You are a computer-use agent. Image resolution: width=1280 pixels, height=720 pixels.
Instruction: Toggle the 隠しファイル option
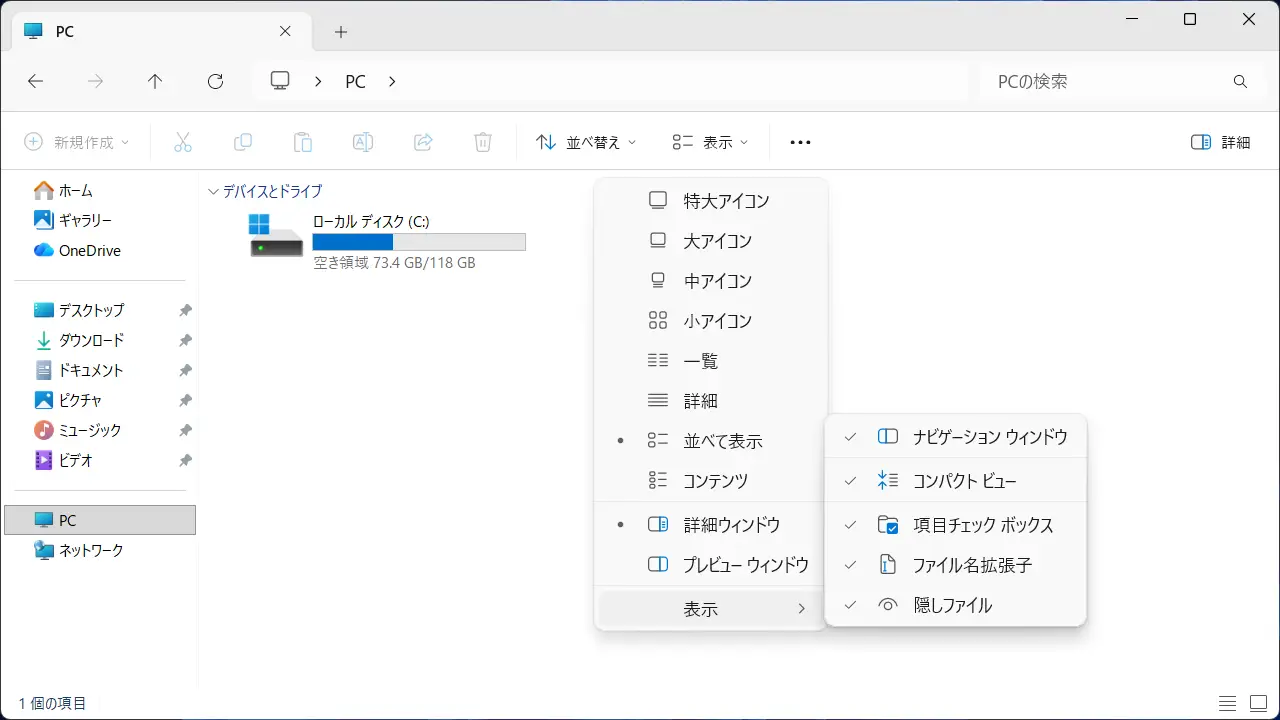pyautogui.click(x=952, y=605)
